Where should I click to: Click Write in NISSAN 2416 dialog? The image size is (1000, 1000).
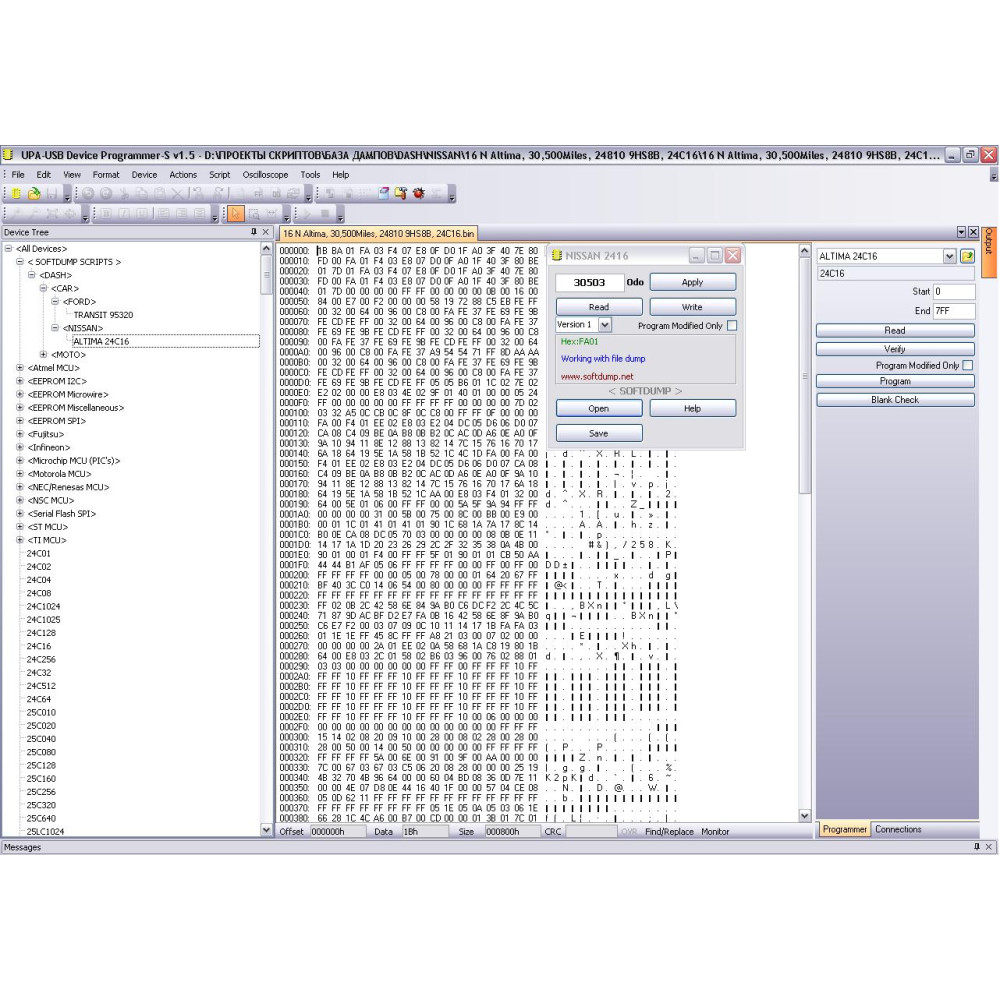coord(692,307)
